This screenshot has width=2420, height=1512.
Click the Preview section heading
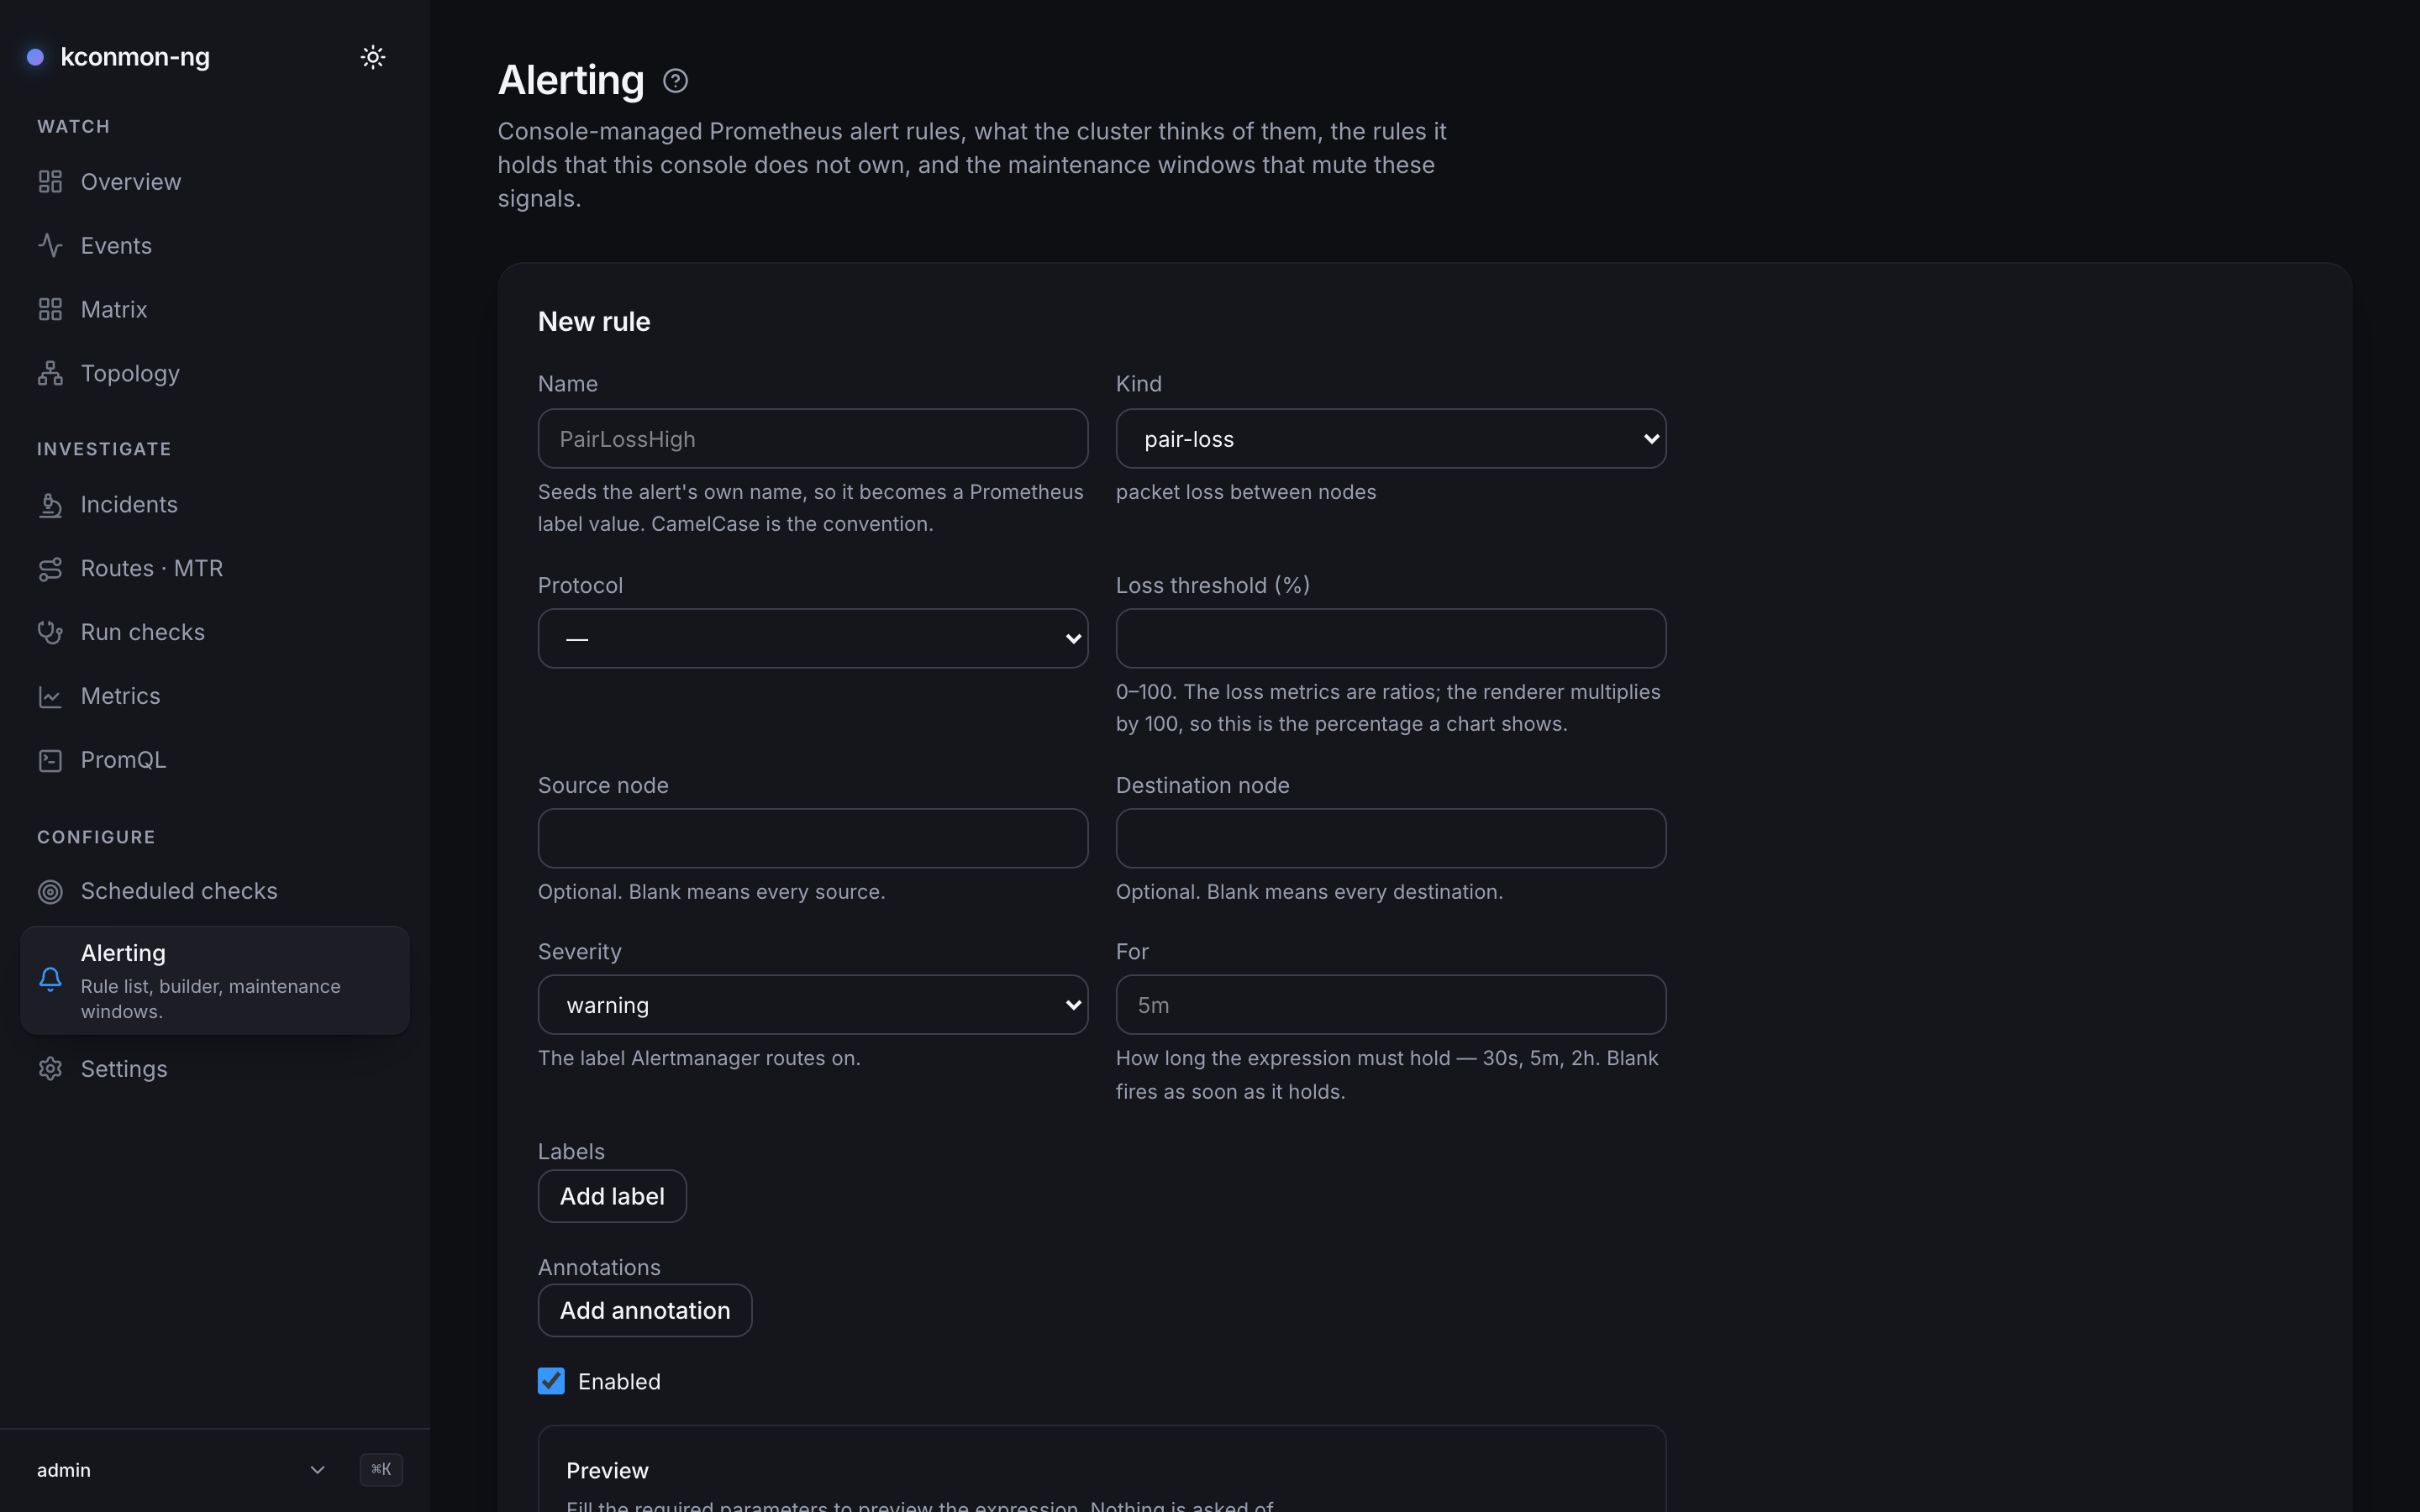[x=607, y=1470]
